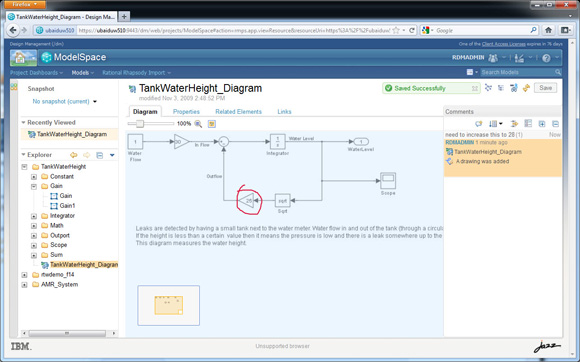Image resolution: width=580 pixels, height=362 pixels.
Task: Click the yellow link arrows icon near Save
Action: point(526,88)
